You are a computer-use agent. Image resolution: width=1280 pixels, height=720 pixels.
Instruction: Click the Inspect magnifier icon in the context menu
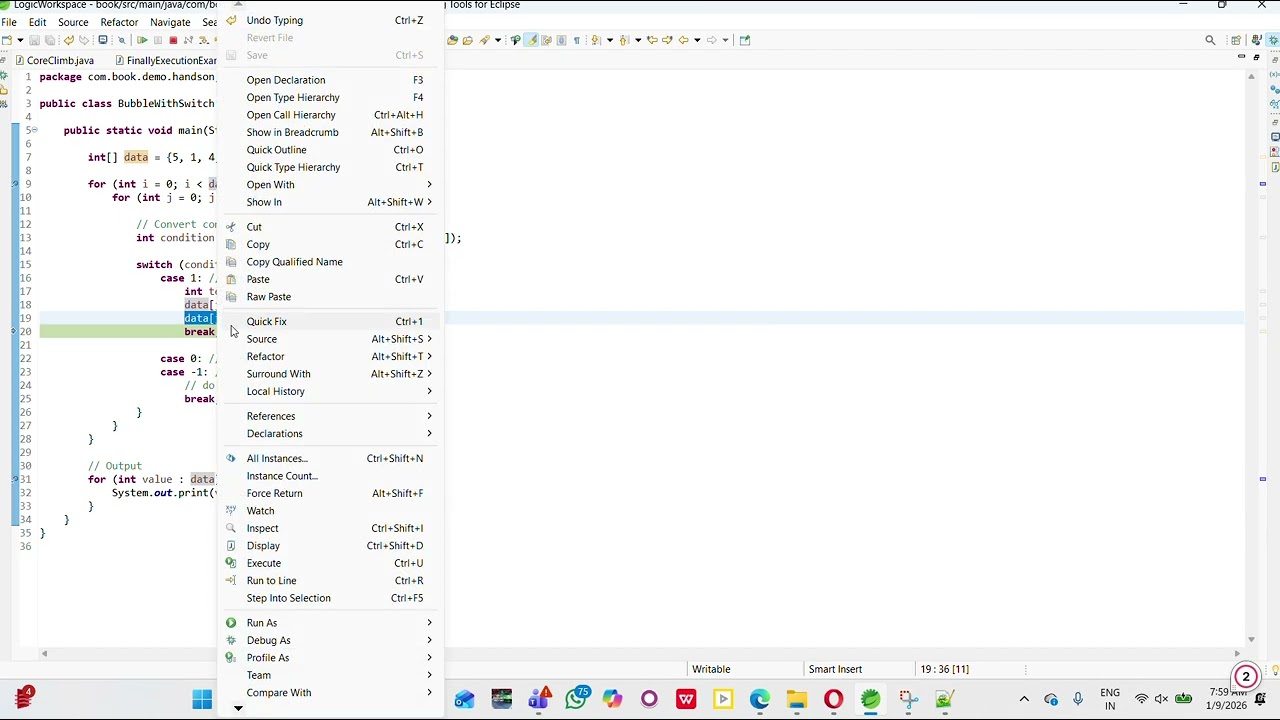pos(231,528)
